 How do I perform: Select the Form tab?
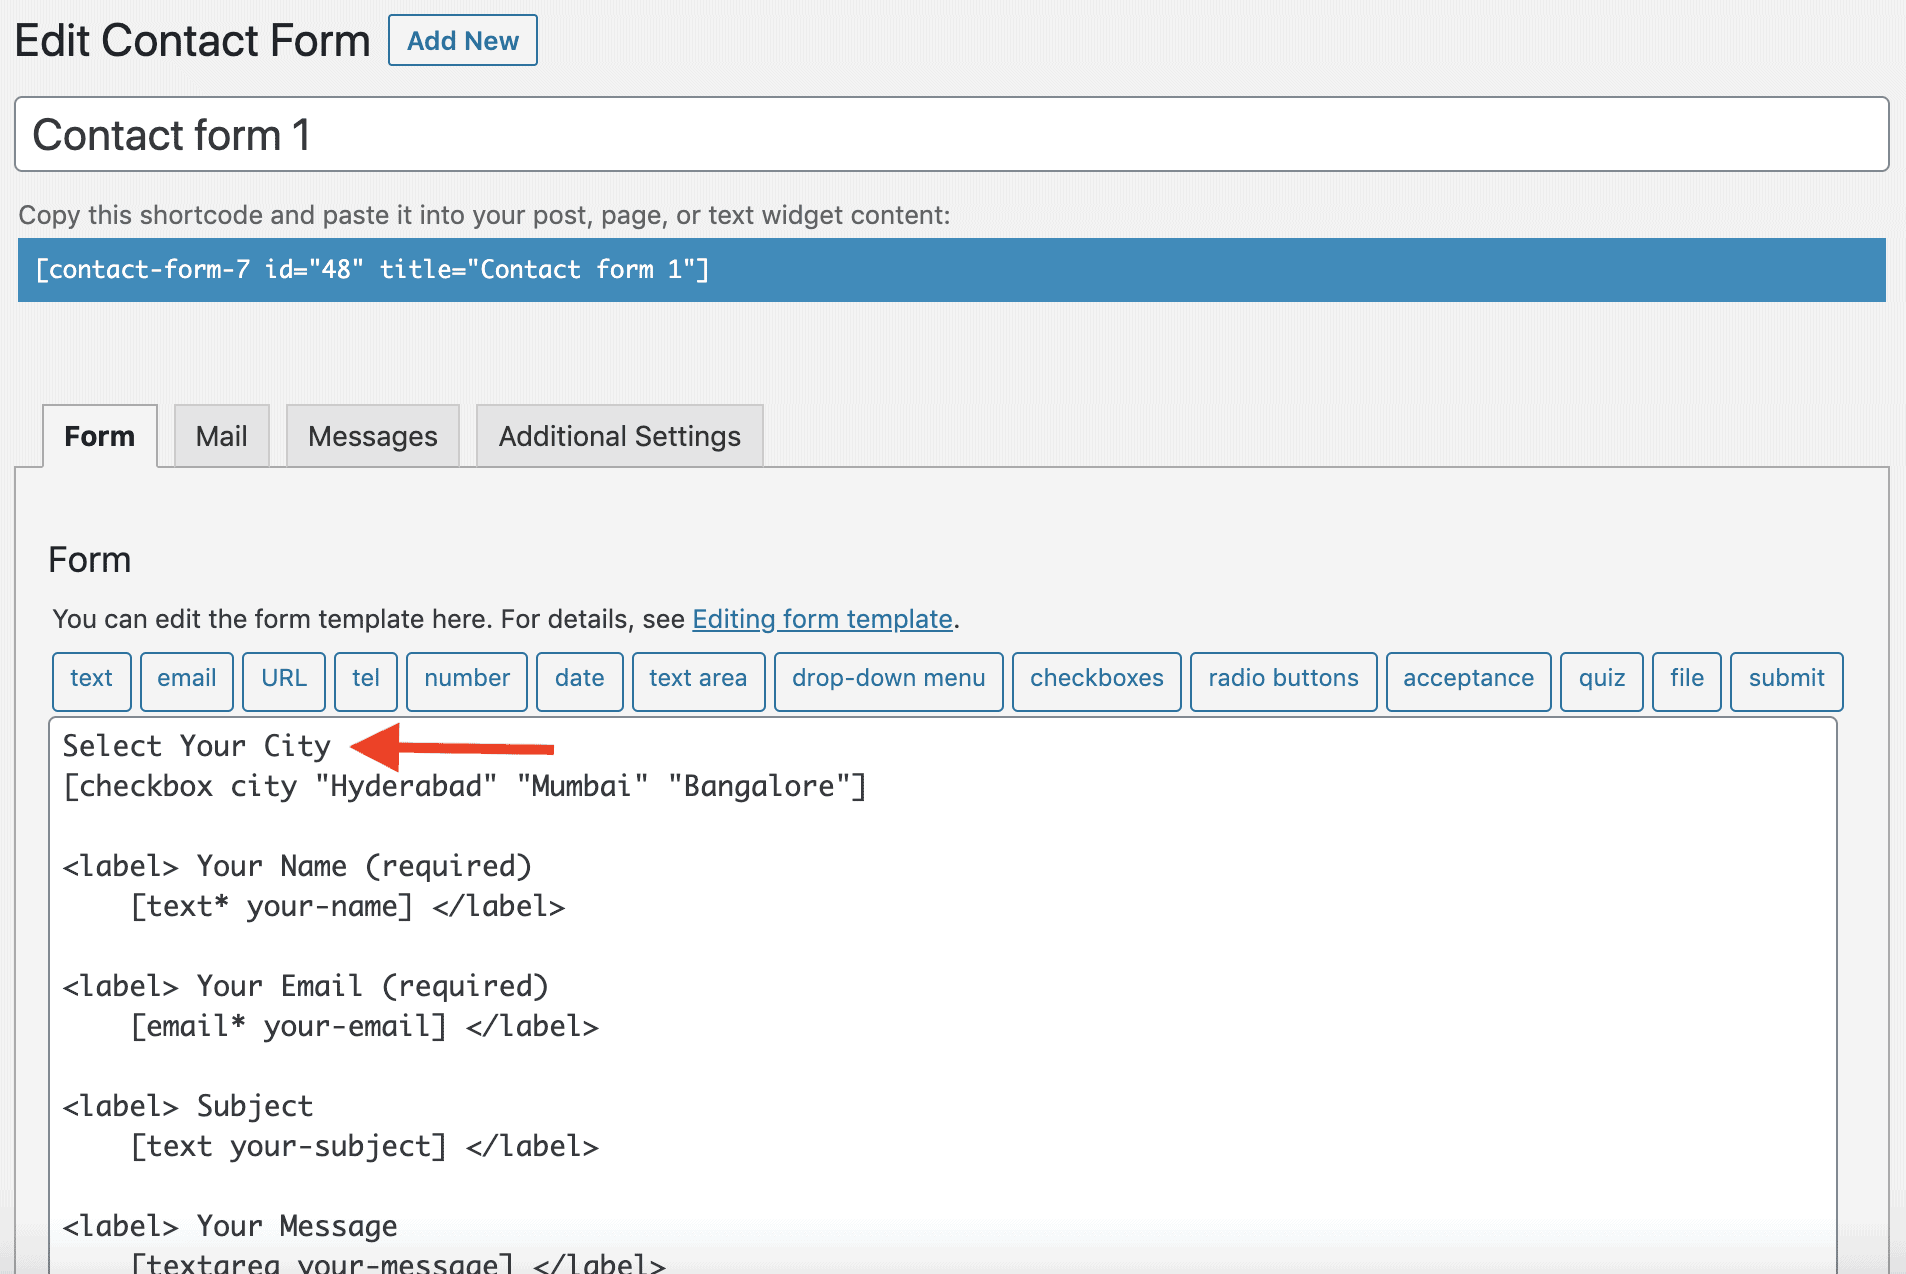[x=99, y=436]
